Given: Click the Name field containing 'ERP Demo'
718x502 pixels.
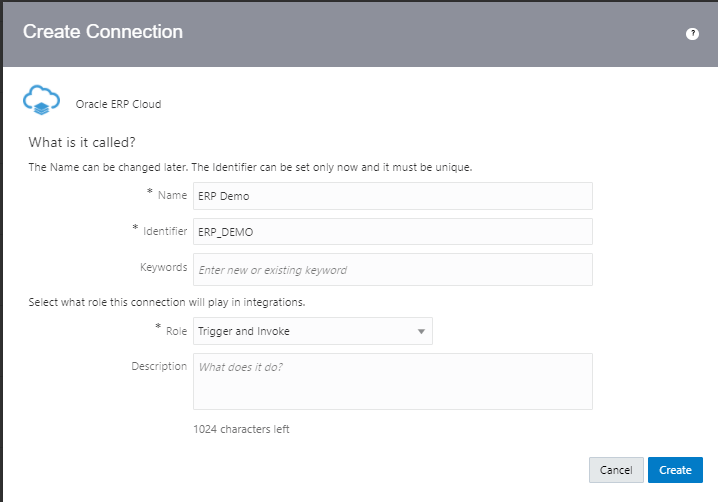Looking at the screenshot, I should pyautogui.click(x=392, y=196).
